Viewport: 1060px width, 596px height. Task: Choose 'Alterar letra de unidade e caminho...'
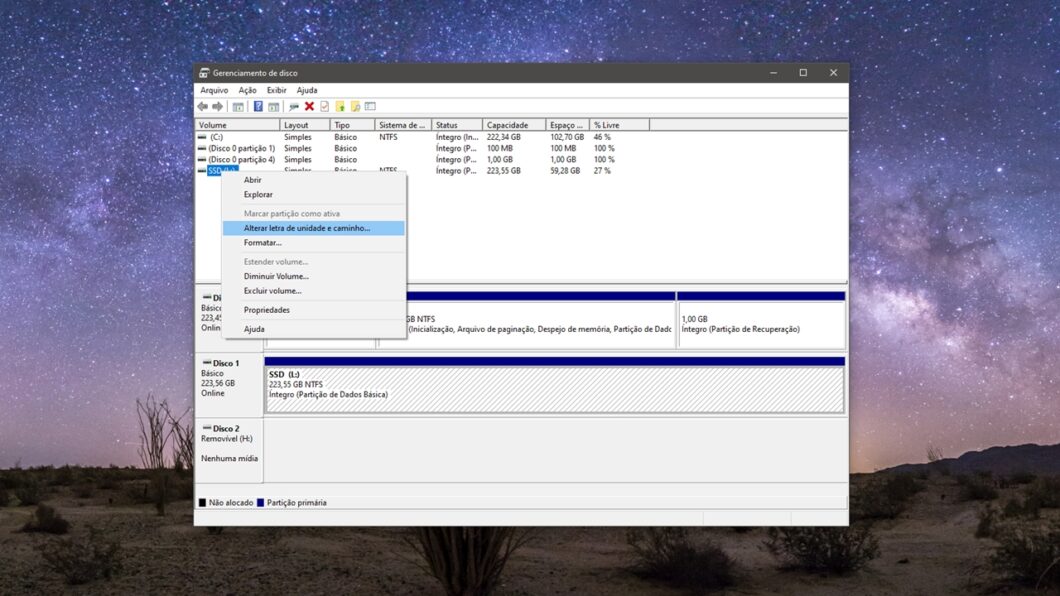tap(306, 229)
